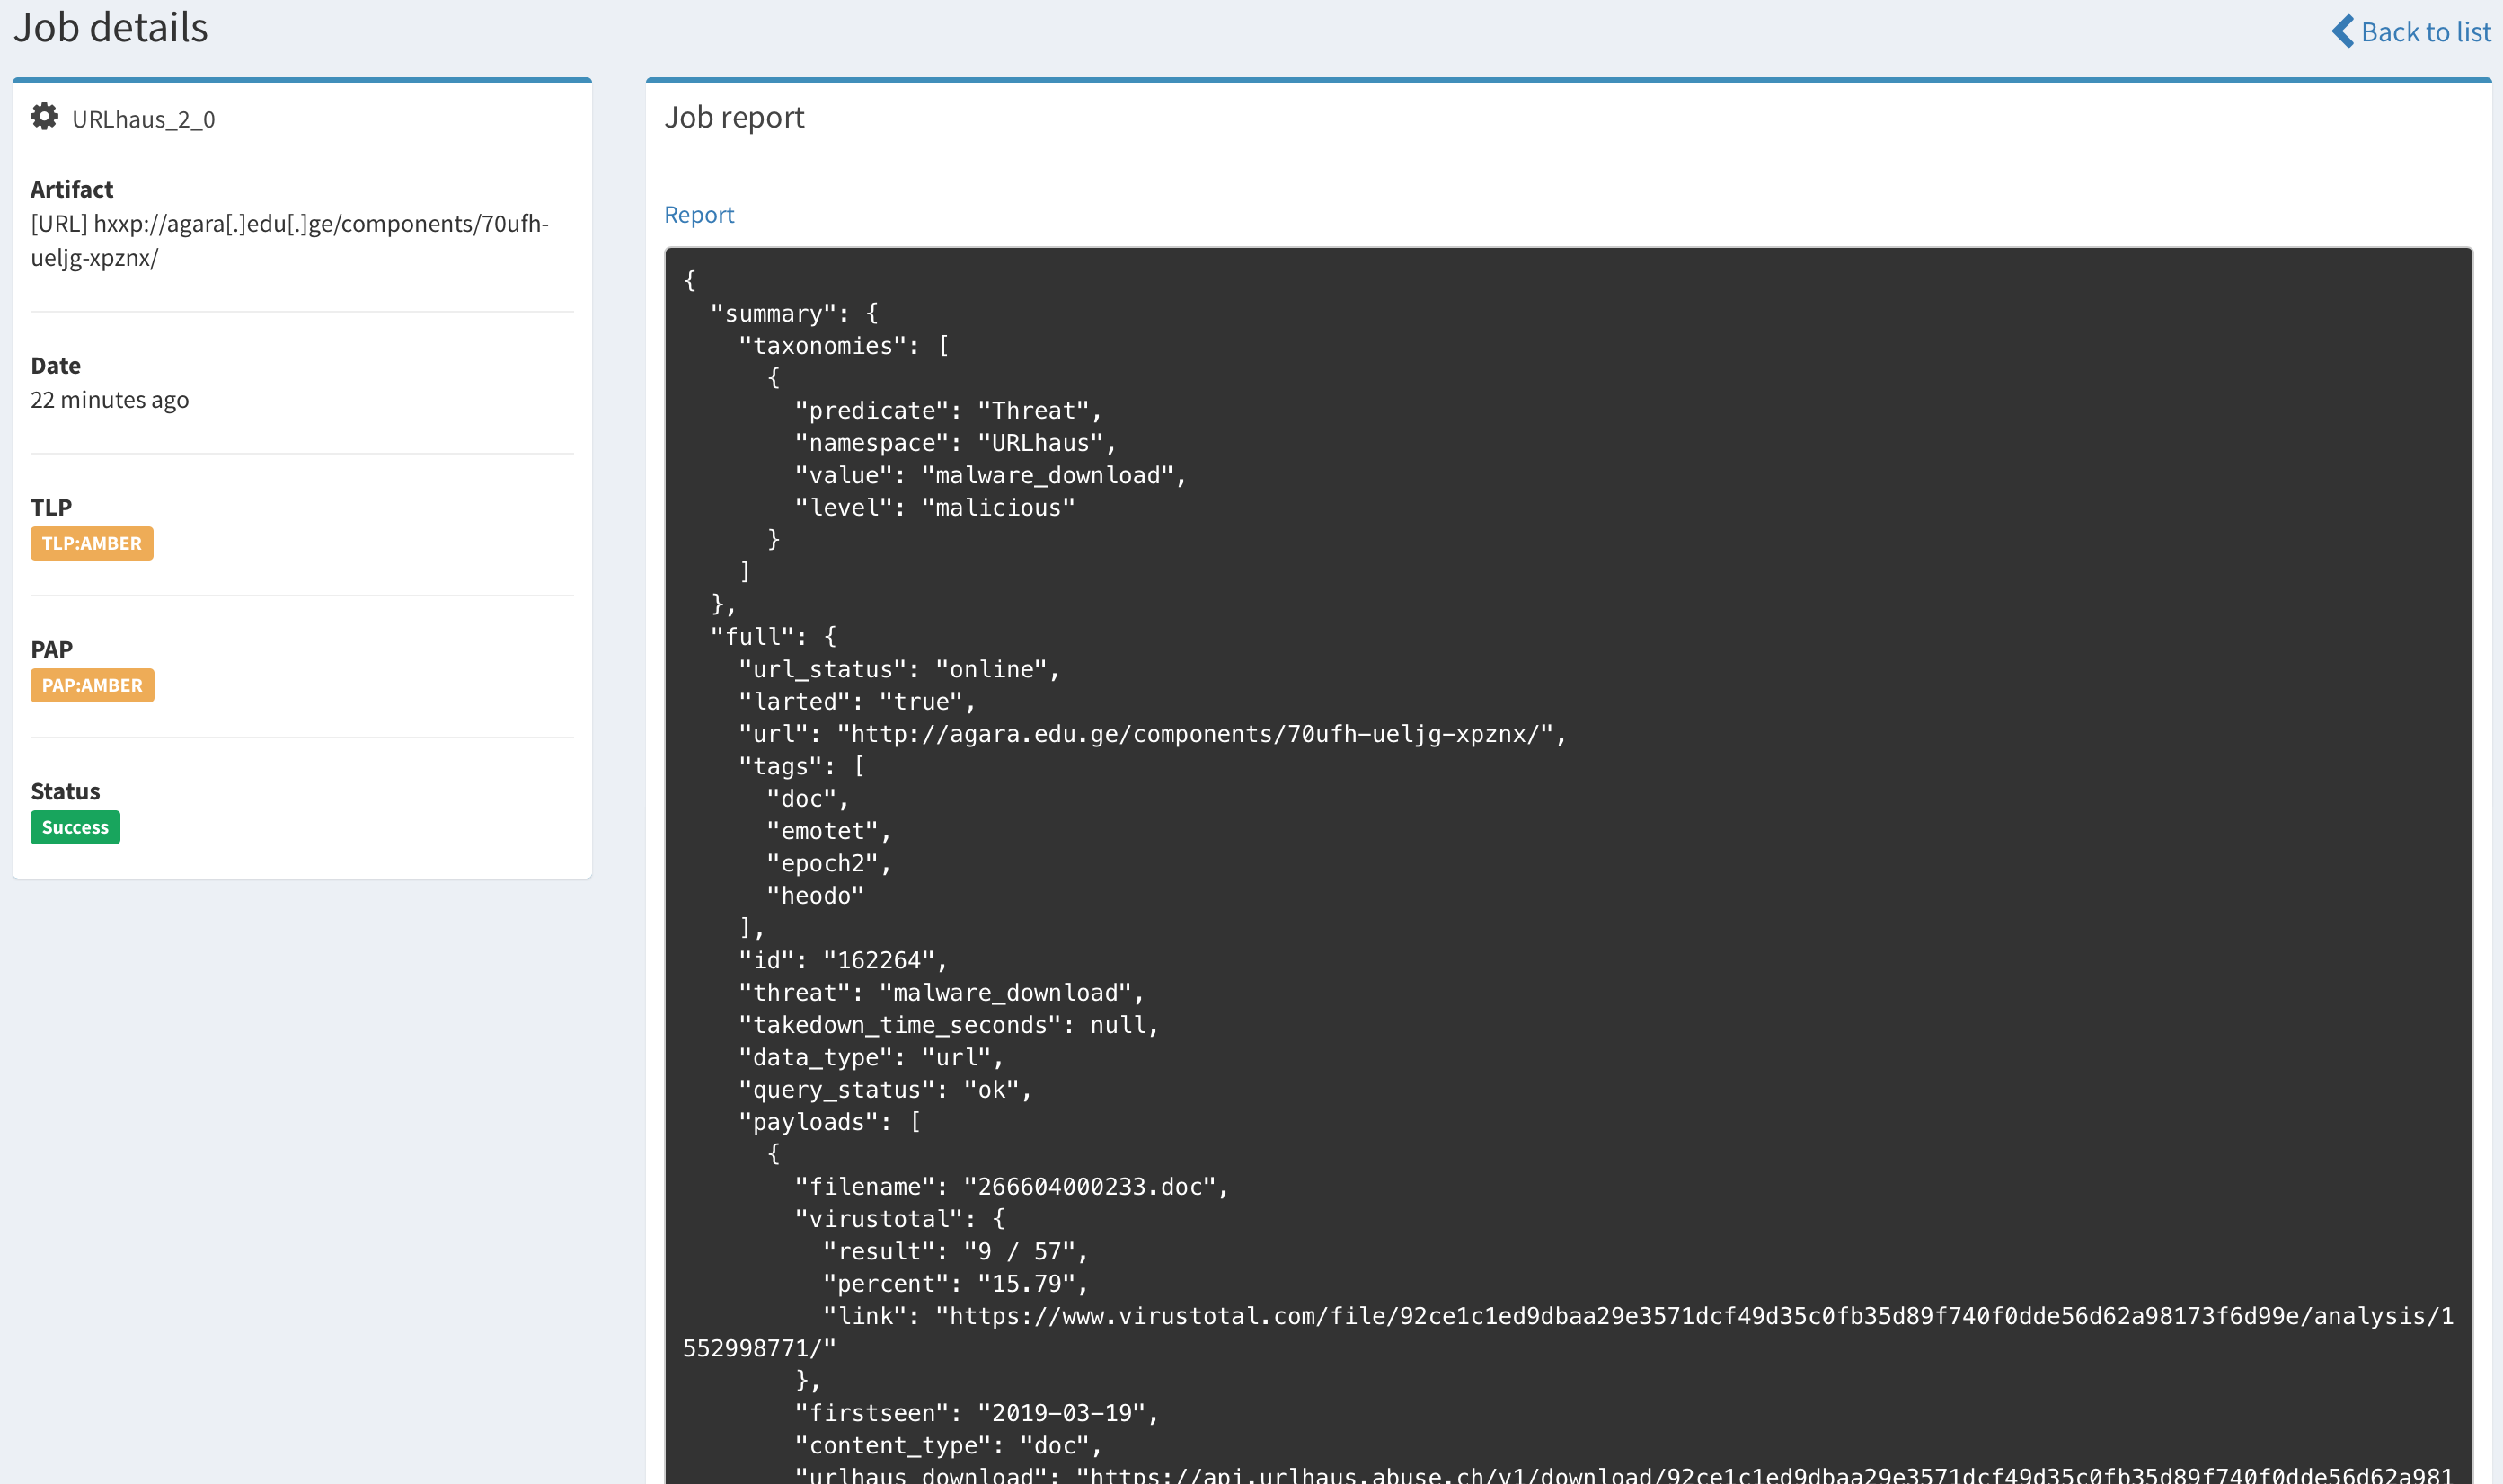Image resolution: width=2503 pixels, height=1484 pixels.
Task: Select the TLP:AMBER badge
Action: tap(91, 543)
